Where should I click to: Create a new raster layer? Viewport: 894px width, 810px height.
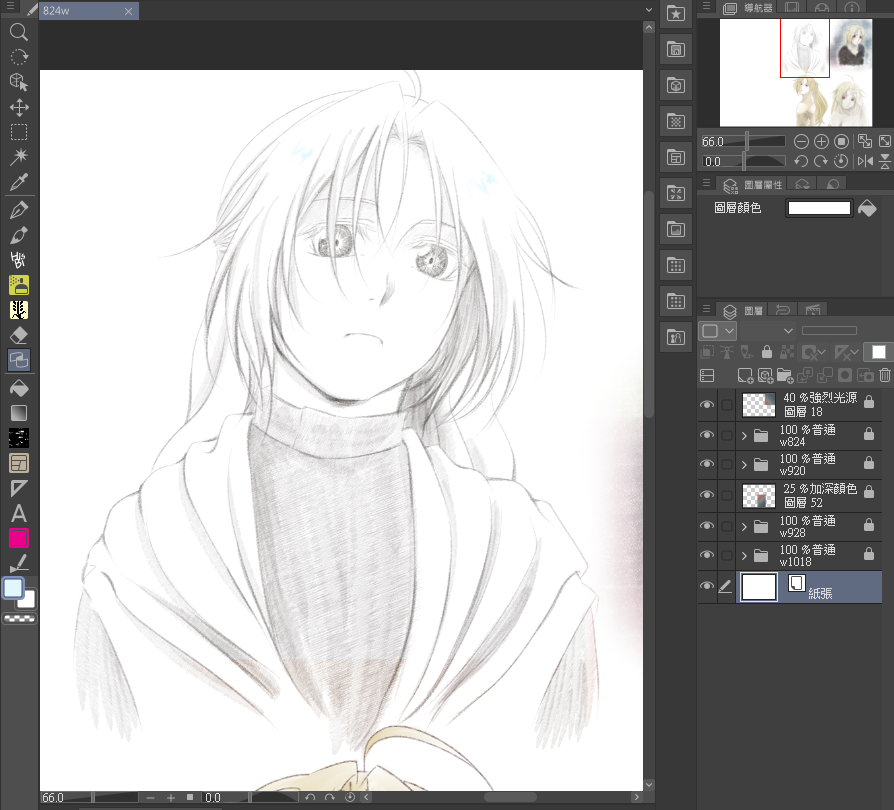pos(745,375)
